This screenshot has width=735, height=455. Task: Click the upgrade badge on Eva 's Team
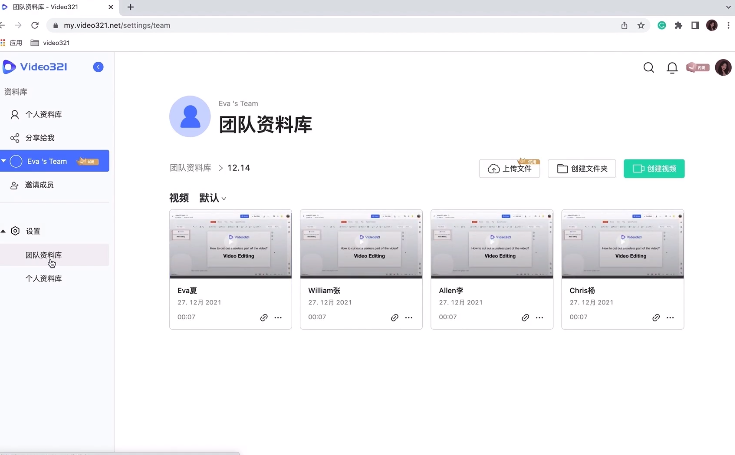tap(88, 161)
